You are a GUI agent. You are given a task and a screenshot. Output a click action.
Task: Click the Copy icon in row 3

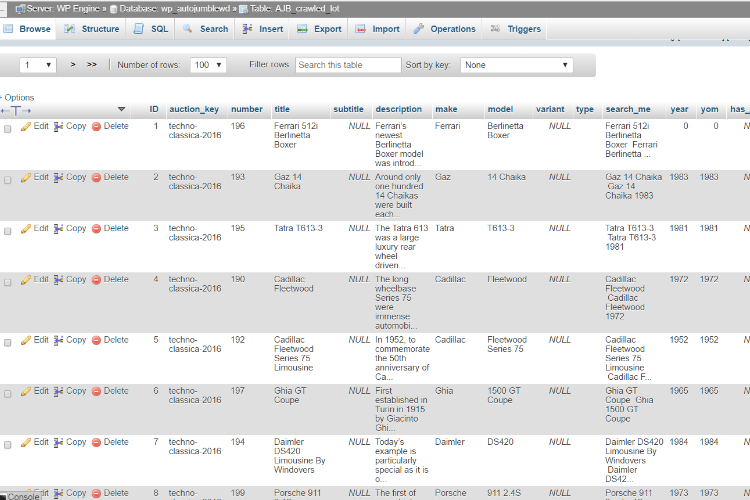pos(58,229)
